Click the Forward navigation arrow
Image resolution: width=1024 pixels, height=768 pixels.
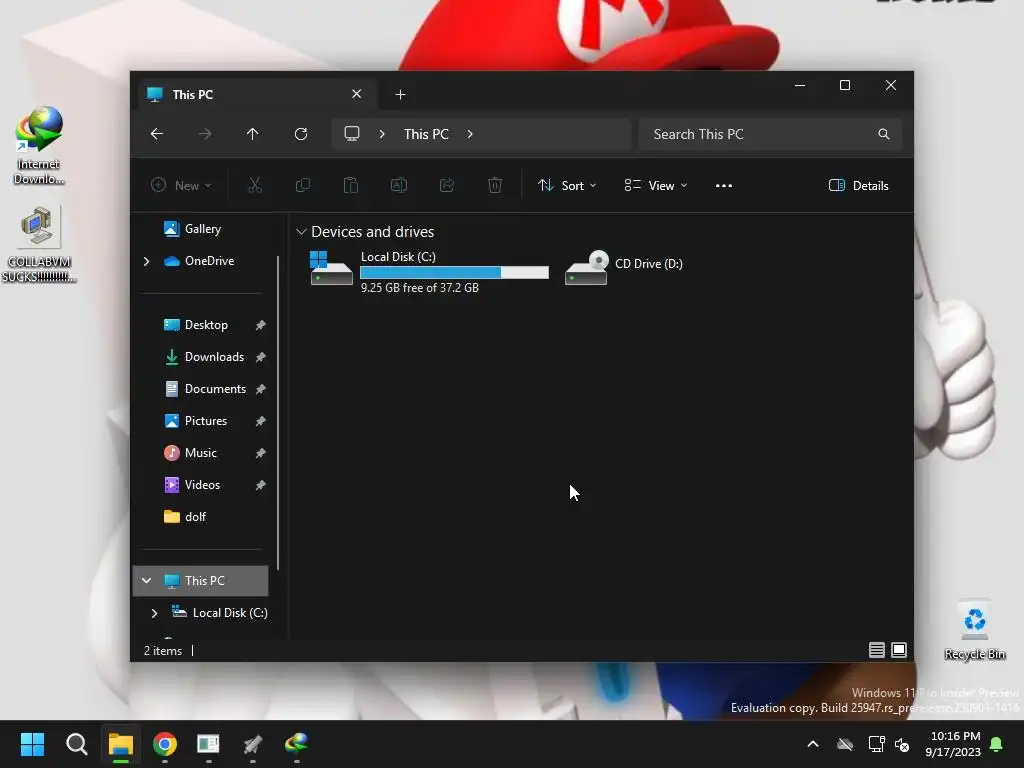[x=205, y=134]
